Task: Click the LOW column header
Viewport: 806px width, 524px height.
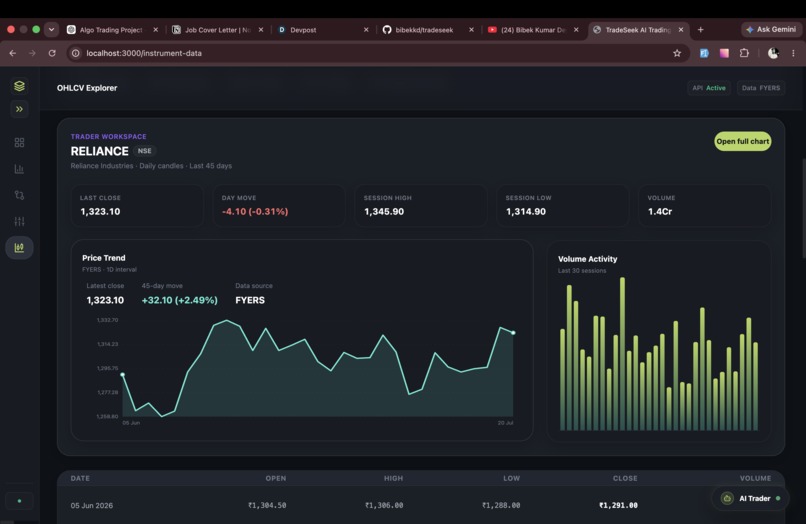Action: (511, 478)
